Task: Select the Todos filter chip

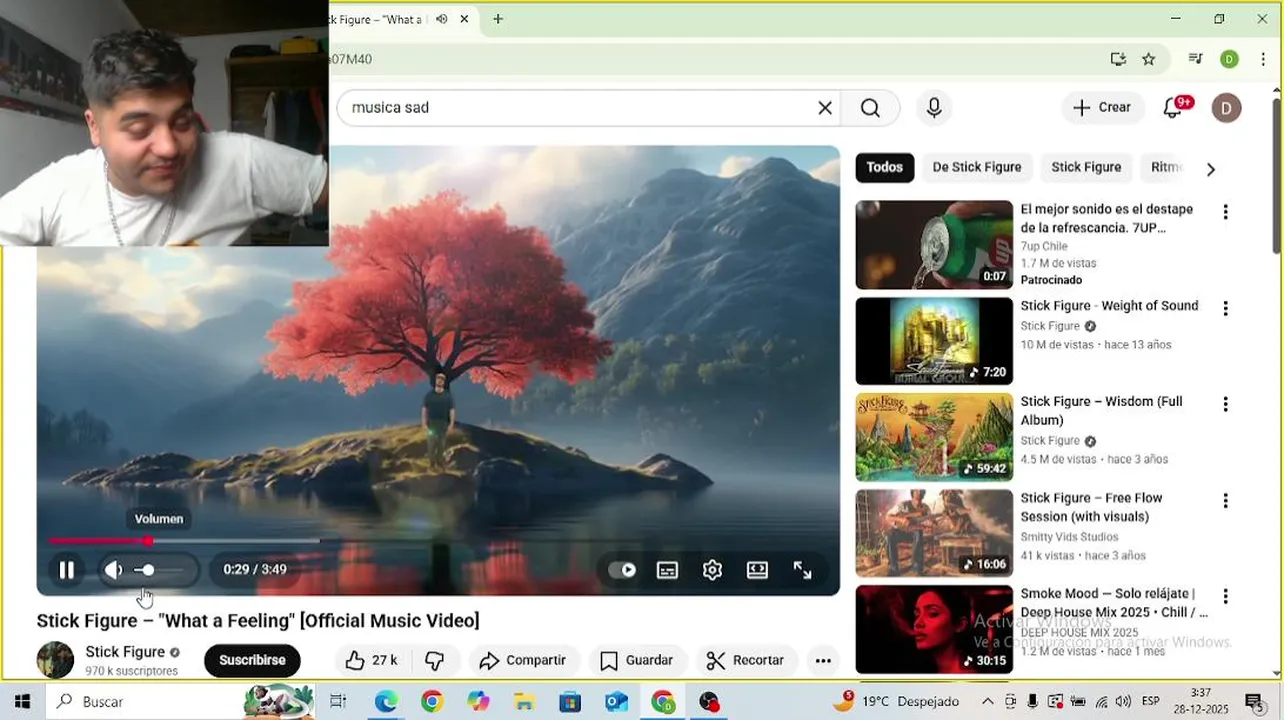Action: [884, 168]
